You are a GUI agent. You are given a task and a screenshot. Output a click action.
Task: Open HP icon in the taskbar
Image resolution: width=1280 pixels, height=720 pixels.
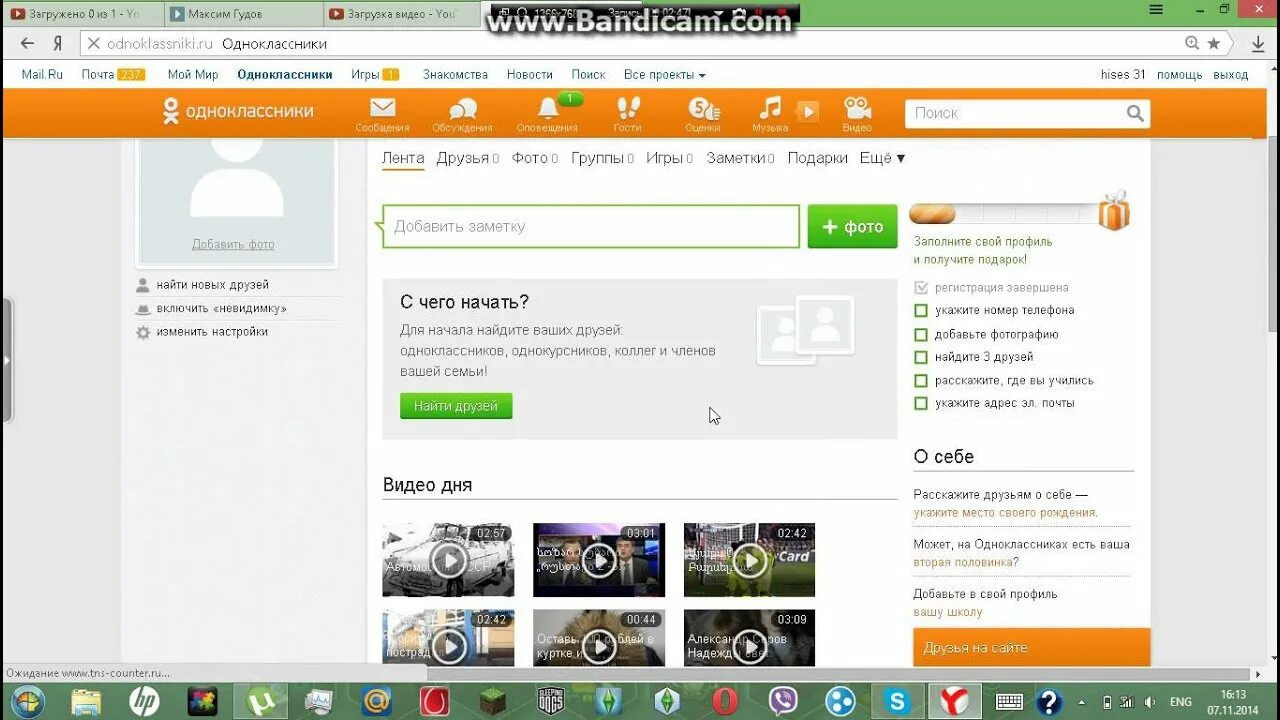(145, 701)
